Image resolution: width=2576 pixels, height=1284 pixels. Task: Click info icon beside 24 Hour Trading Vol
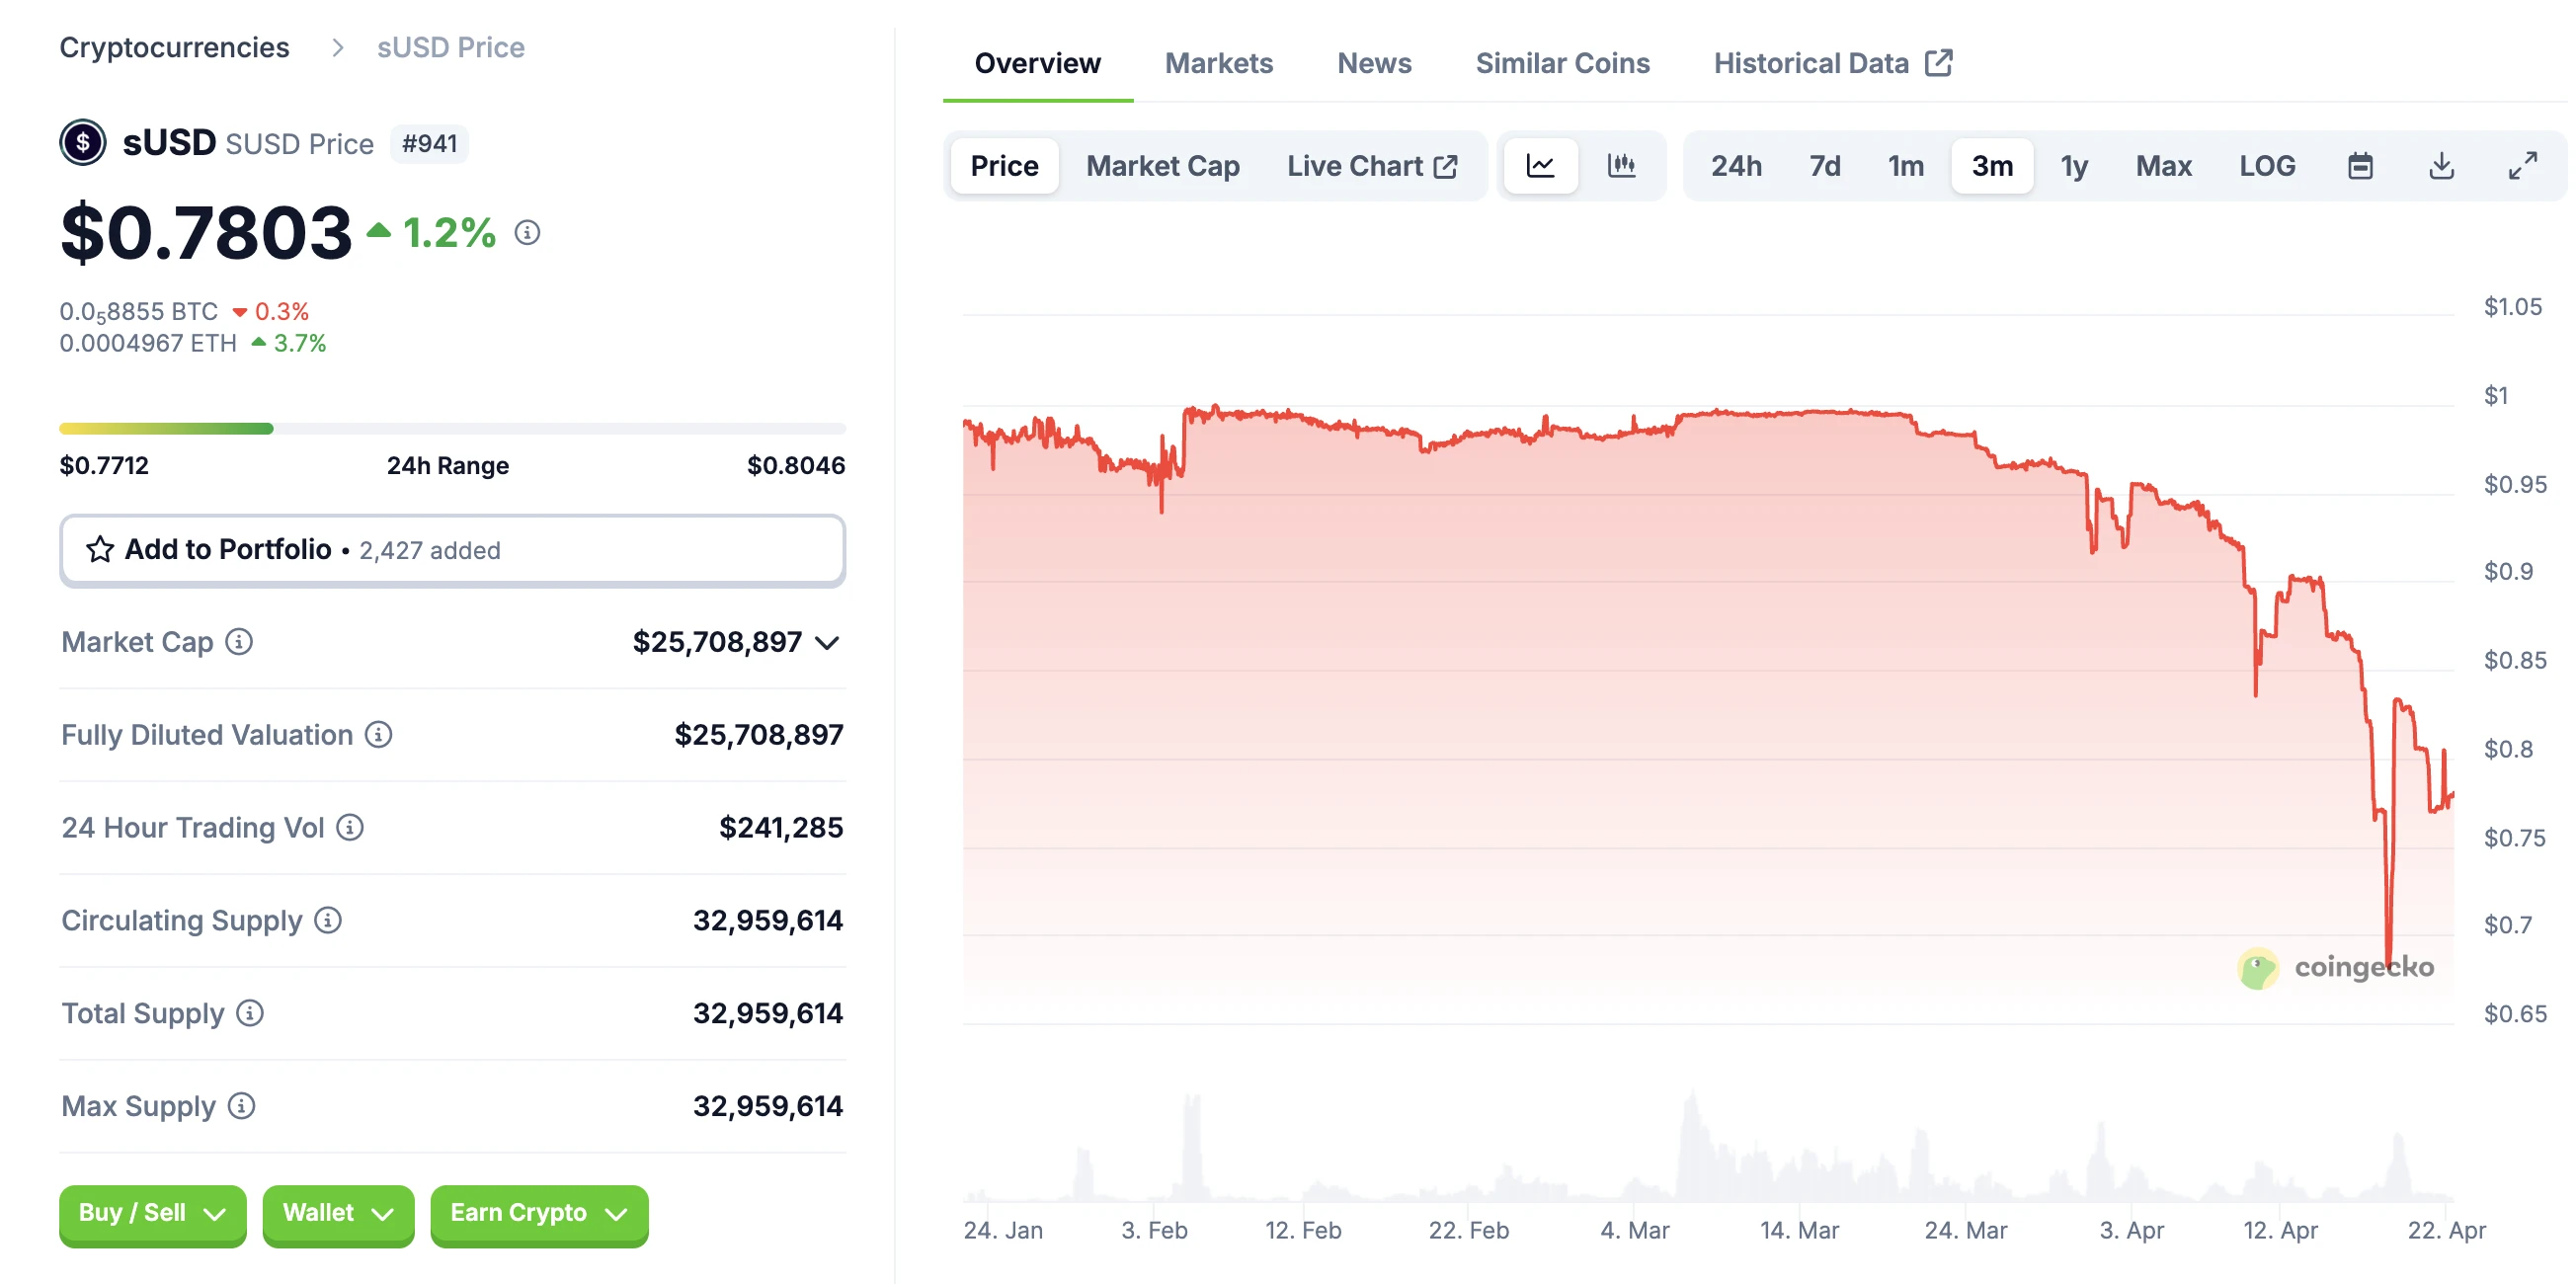click(350, 827)
